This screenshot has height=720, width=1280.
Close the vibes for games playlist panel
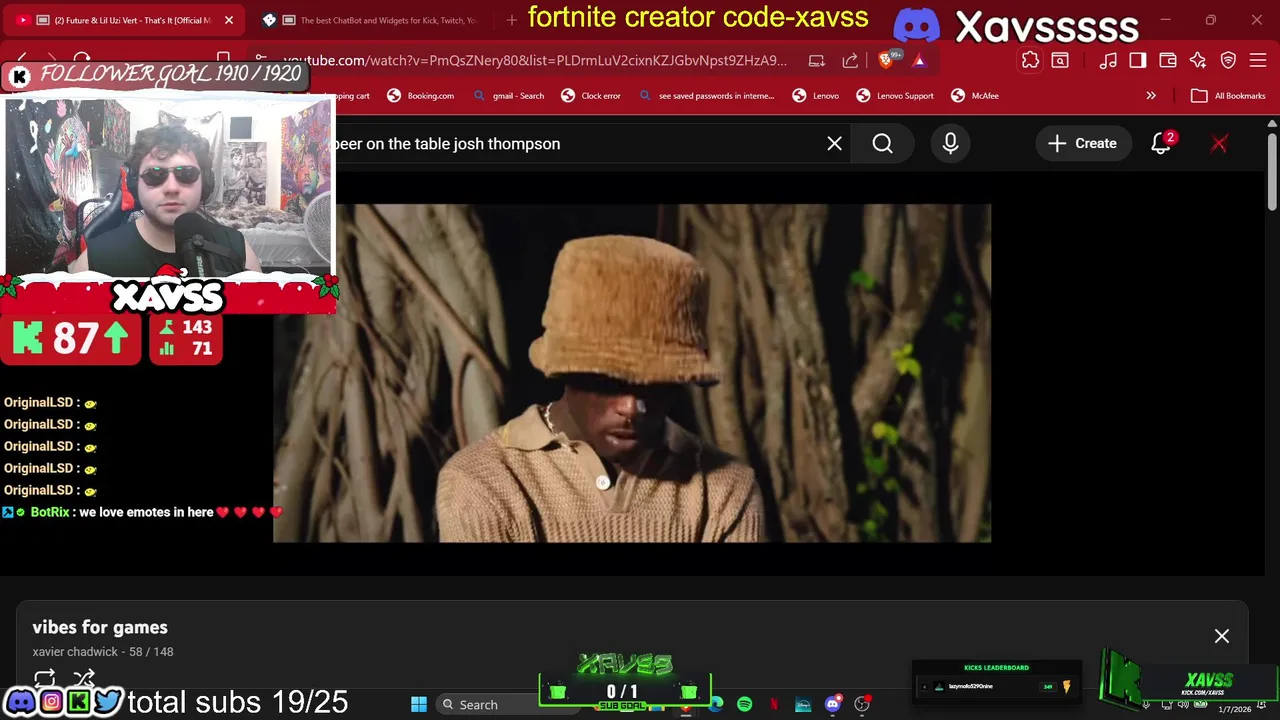pyautogui.click(x=1222, y=636)
